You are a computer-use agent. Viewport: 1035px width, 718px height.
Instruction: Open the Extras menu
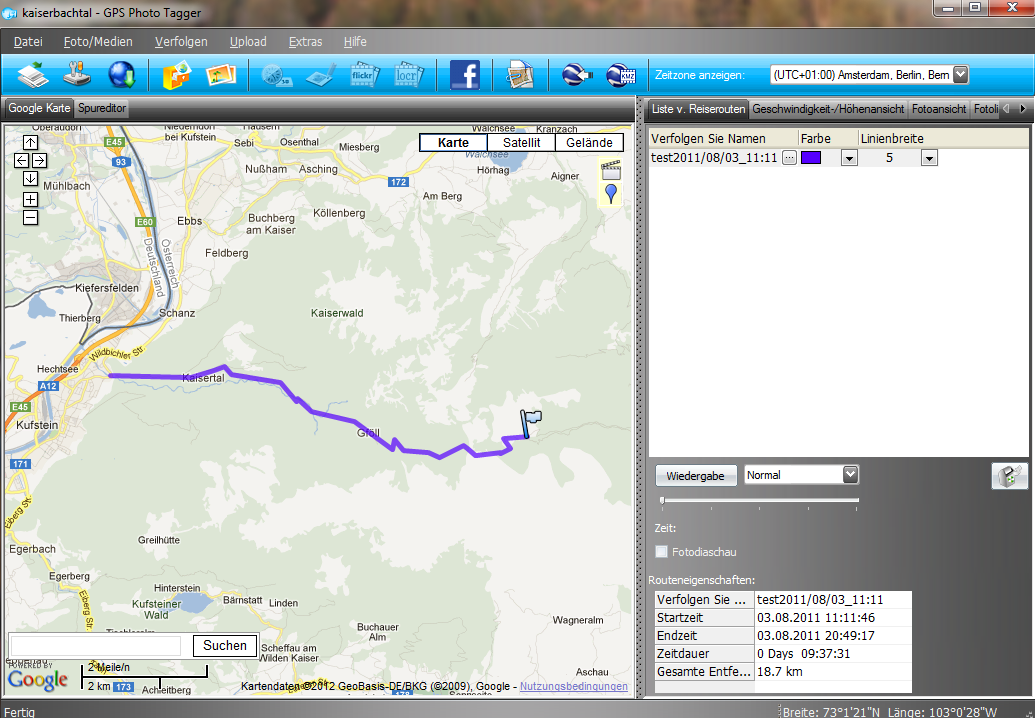[x=306, y=42]
